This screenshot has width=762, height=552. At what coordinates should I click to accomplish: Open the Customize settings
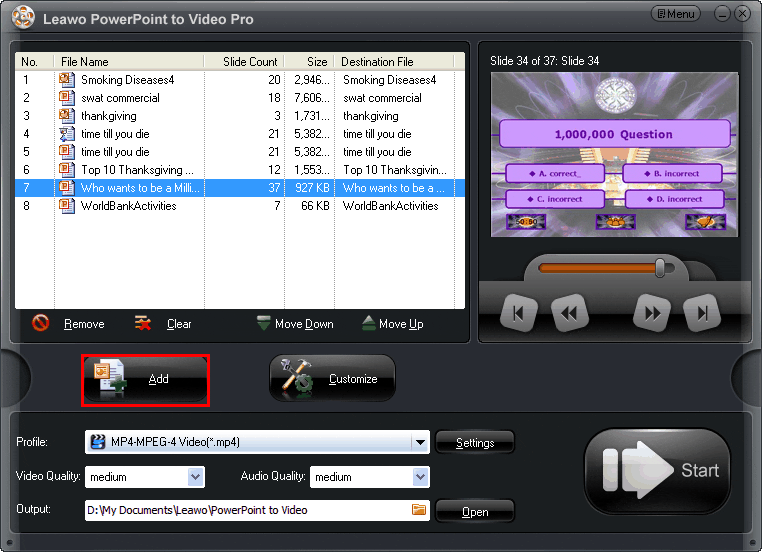pos(332,379)
